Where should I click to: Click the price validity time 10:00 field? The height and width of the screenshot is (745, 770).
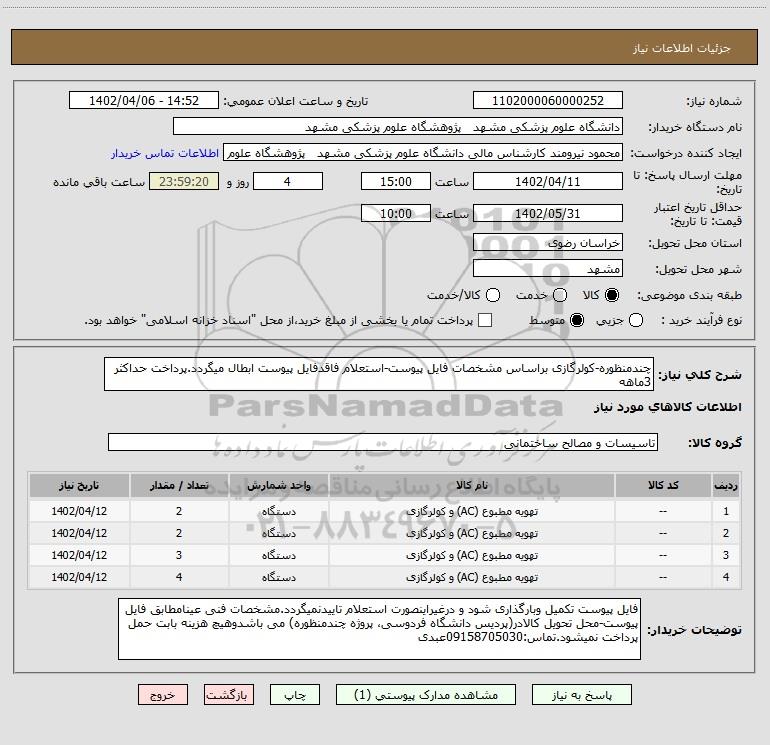point(396,213)
